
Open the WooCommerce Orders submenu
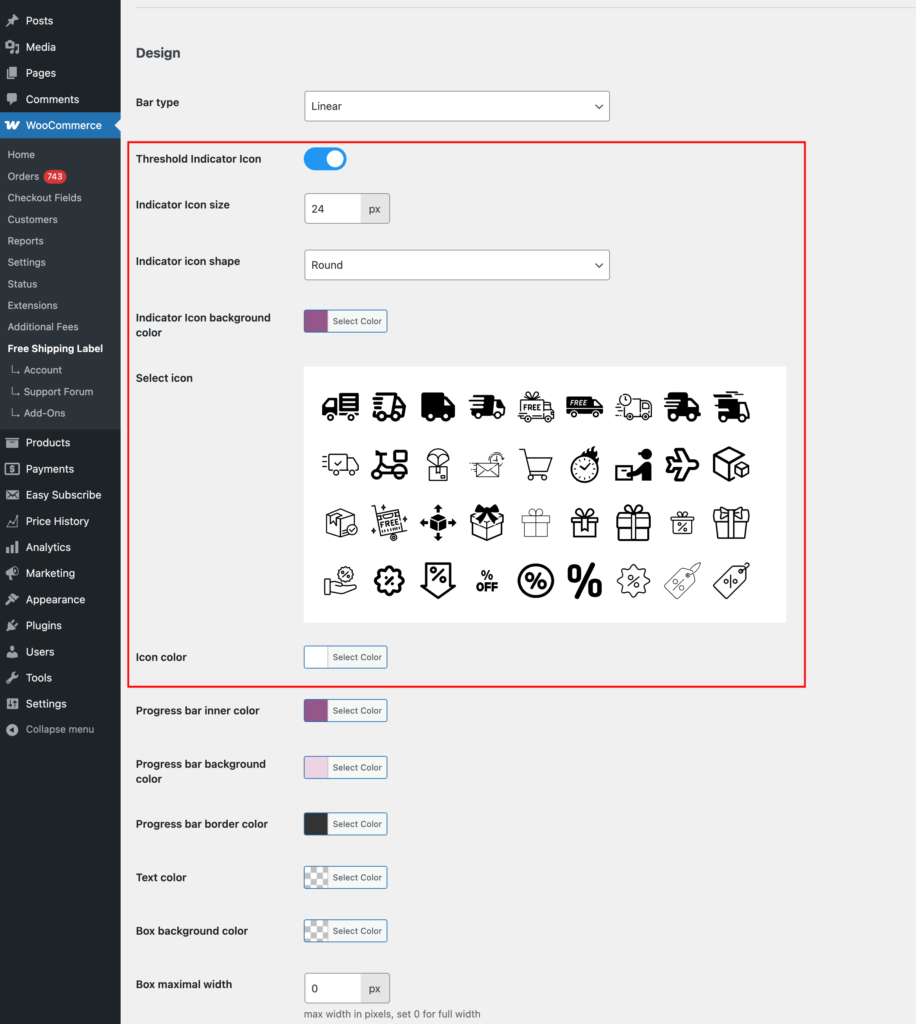click(x=23, y=177)
